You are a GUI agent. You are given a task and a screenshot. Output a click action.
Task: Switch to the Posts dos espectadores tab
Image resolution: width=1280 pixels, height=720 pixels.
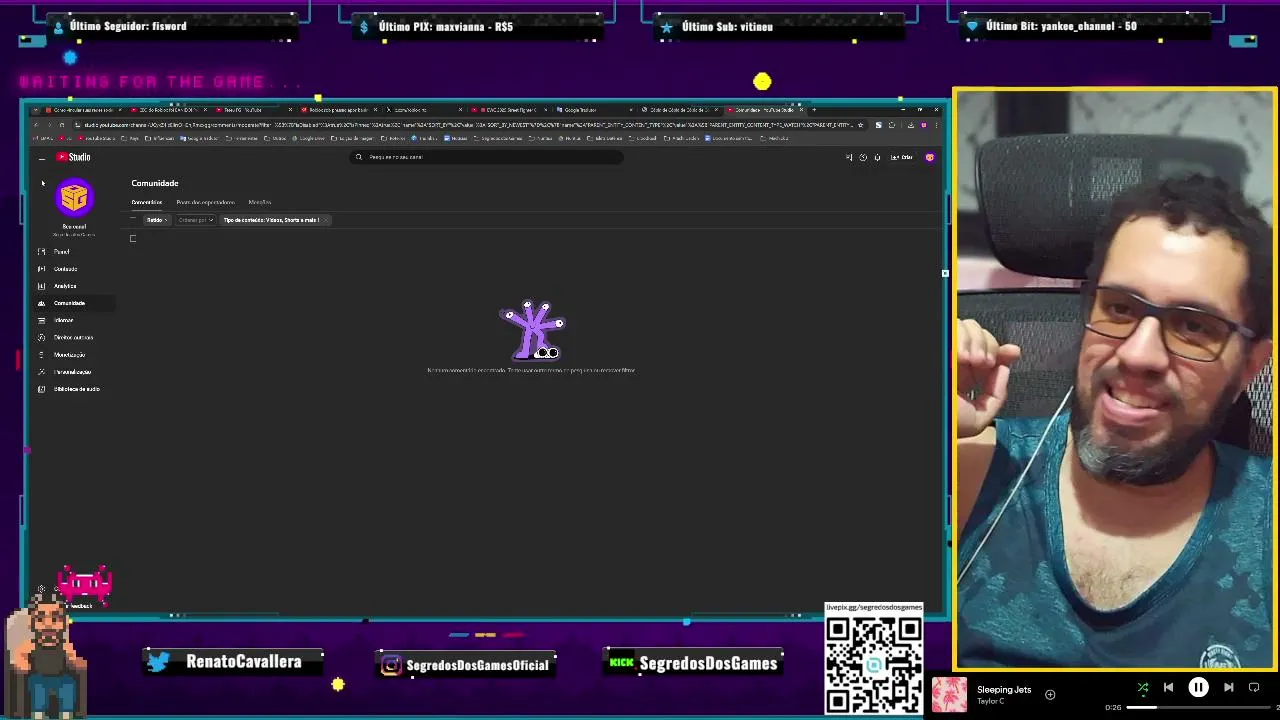pyautogui.click(x=205, y=202)
